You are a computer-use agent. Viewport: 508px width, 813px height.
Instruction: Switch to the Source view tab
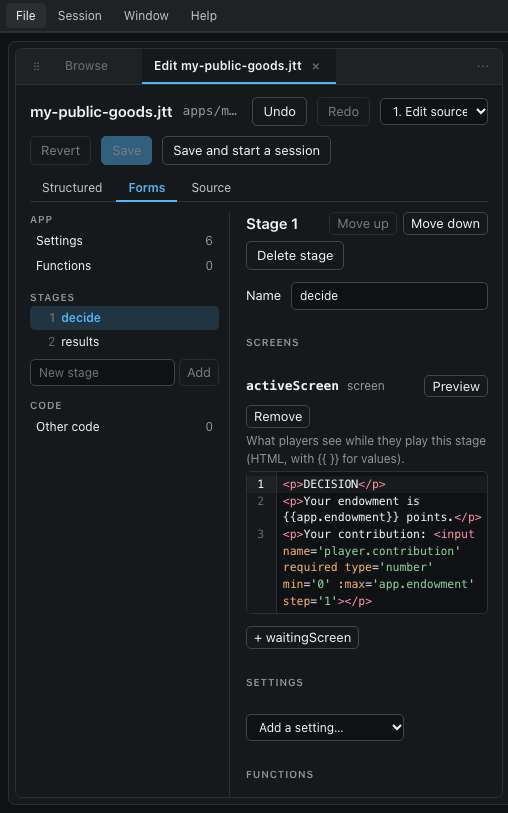[x=211, y=188]
